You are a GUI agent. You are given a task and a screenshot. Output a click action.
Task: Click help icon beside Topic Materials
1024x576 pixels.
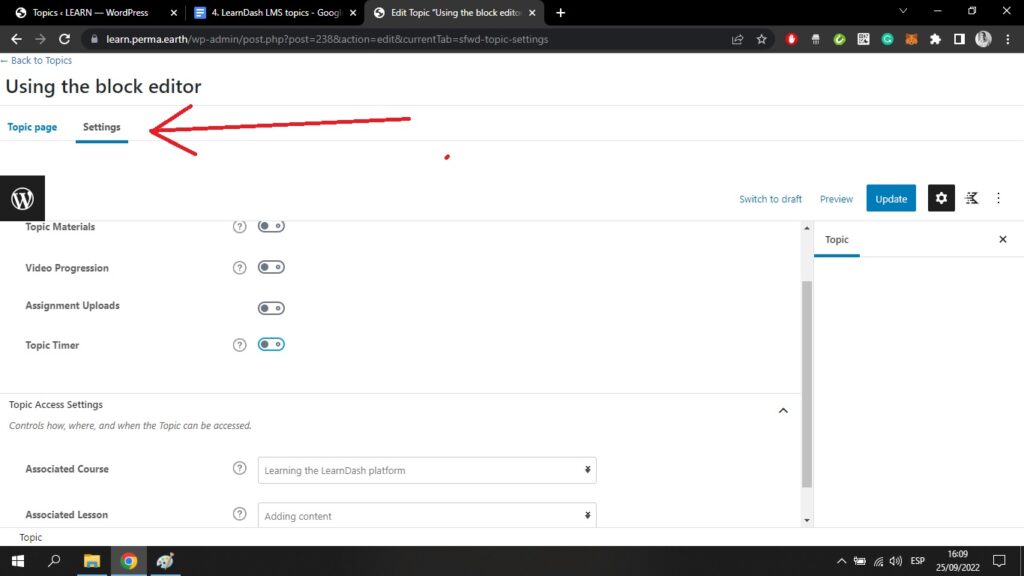(x=239, y=227)
